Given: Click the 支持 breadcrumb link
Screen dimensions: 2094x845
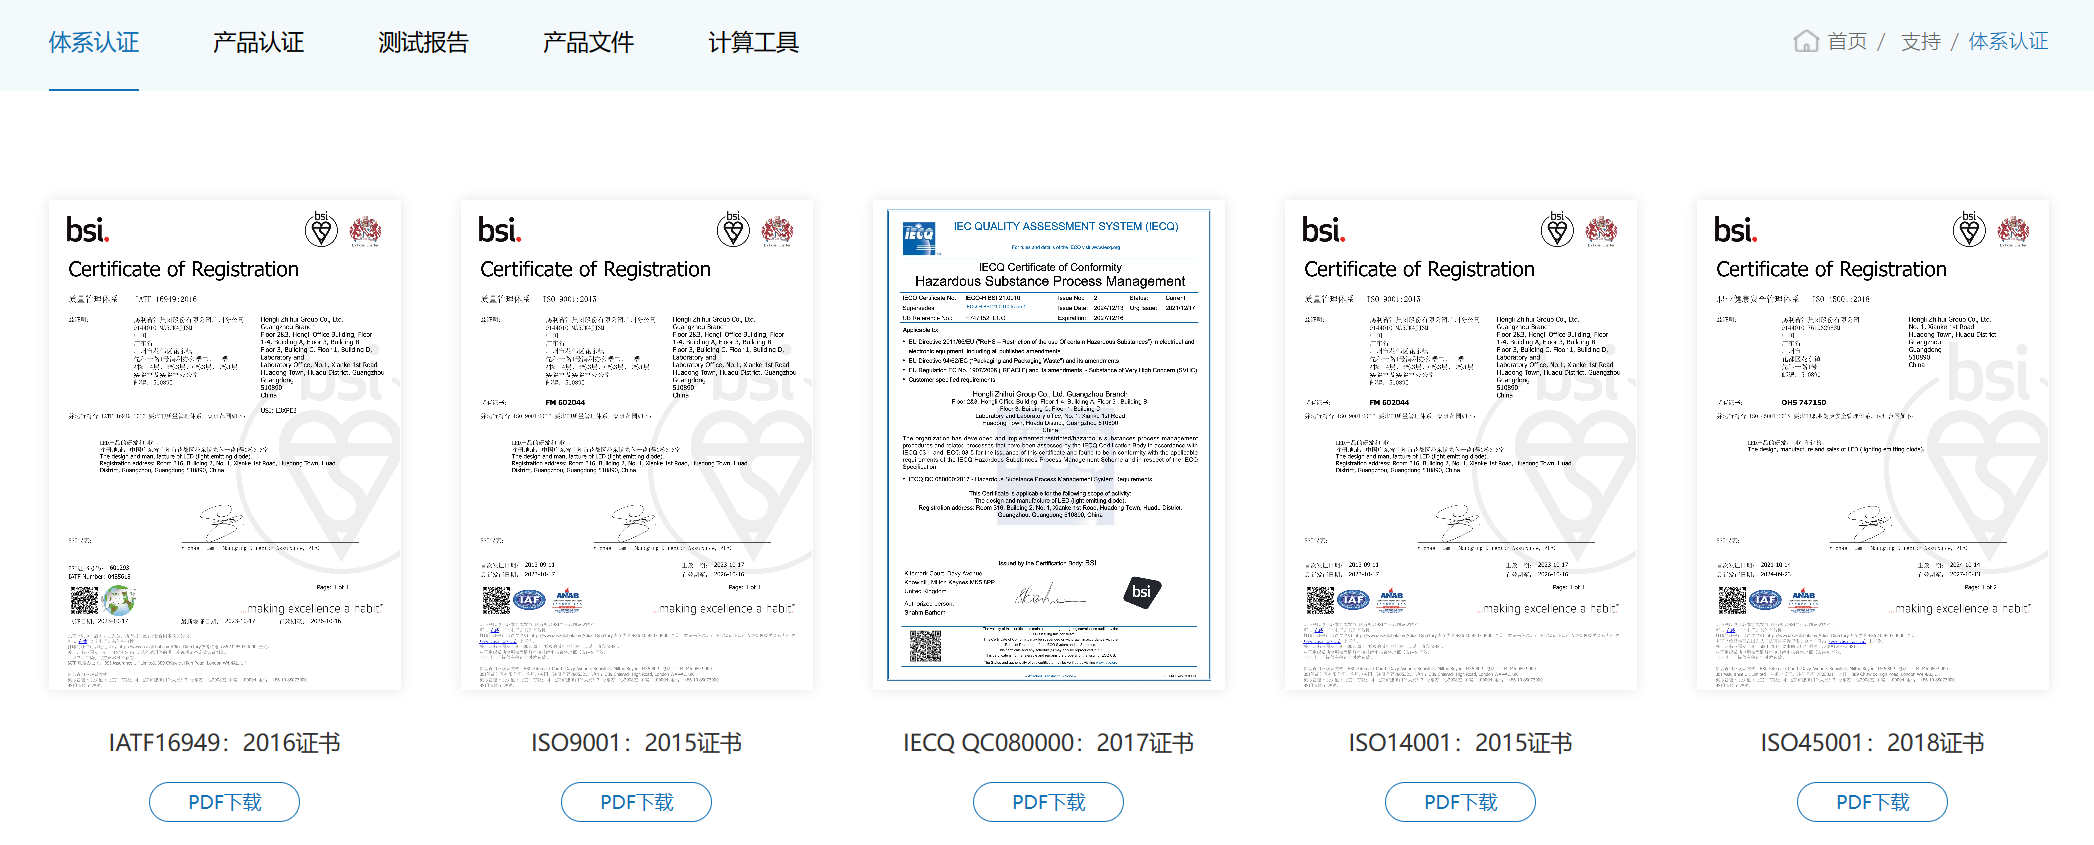Looking at the screenshot, I should point(1920,41).
